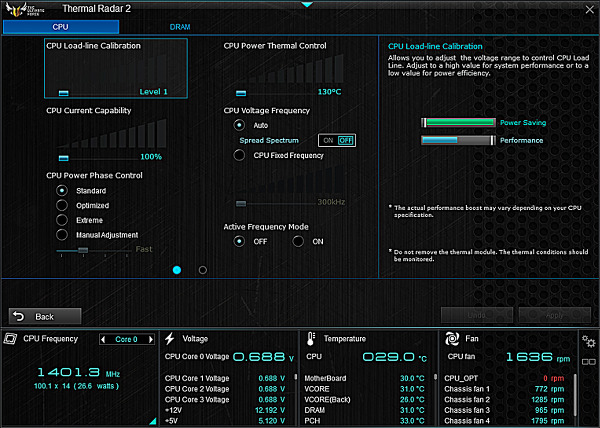600x428 pixels.
Task: Click the DRAM temperature row
Action: (365, 410)
